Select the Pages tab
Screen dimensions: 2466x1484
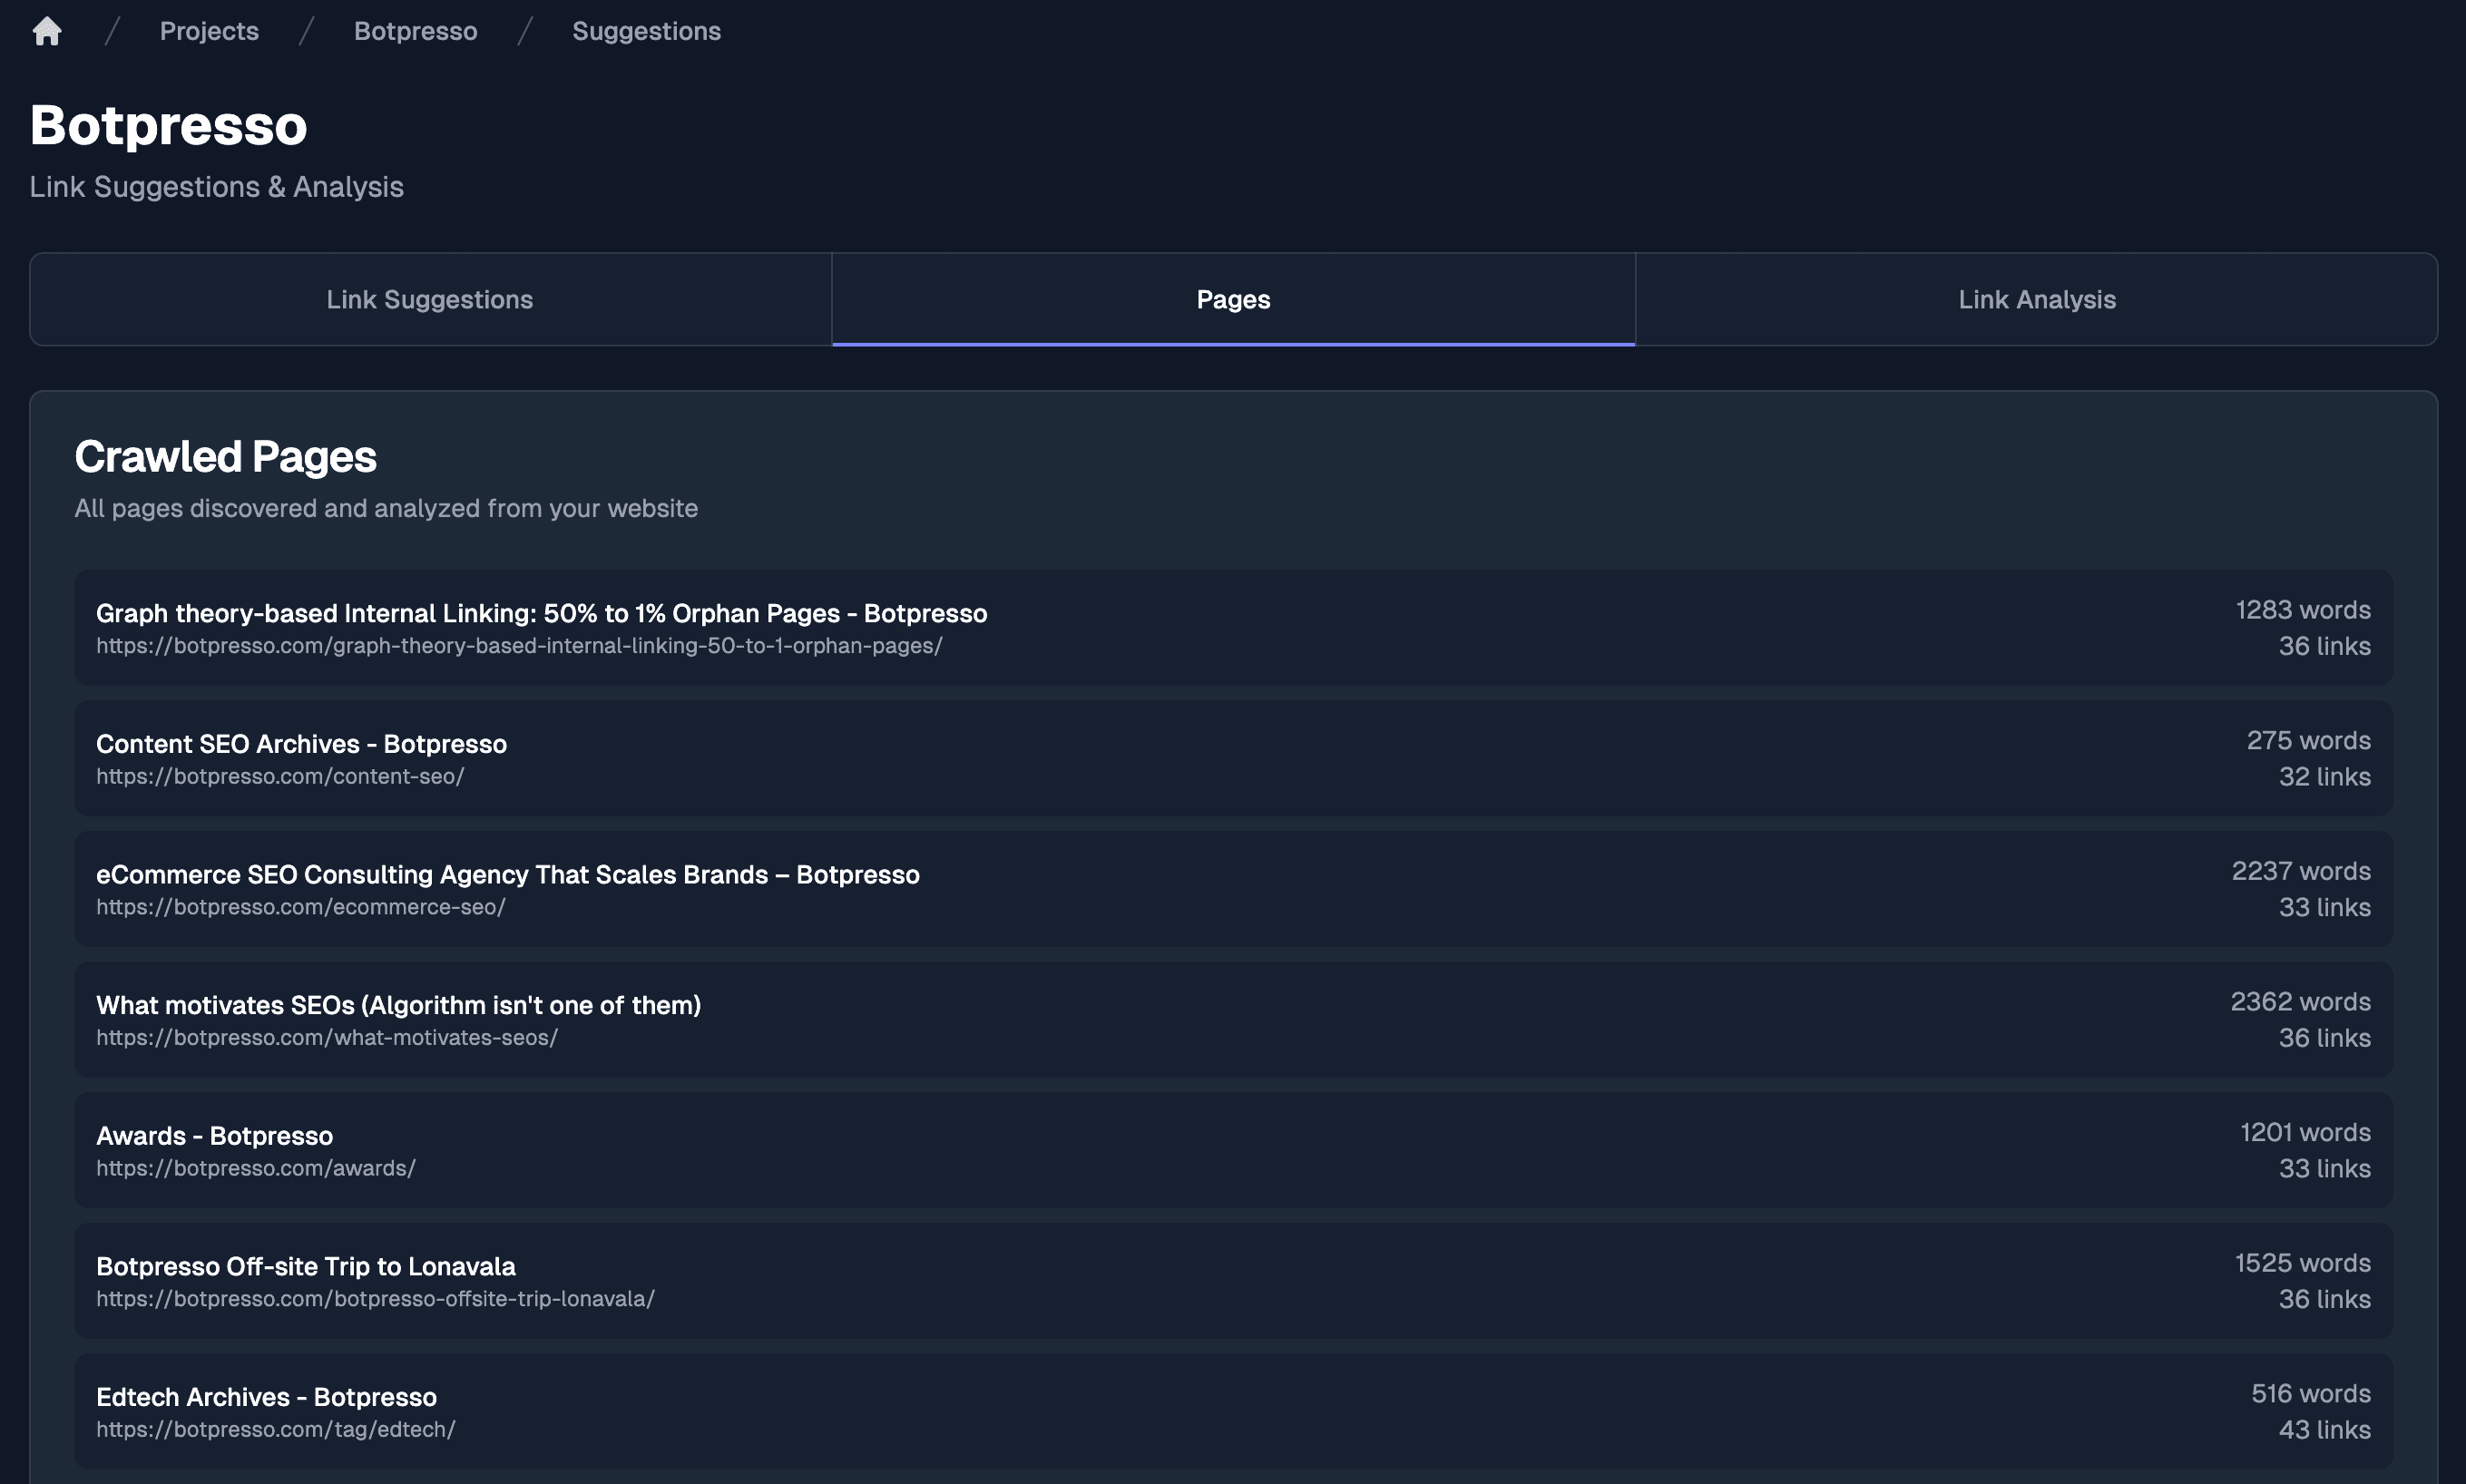click(x=1233, y=299)
